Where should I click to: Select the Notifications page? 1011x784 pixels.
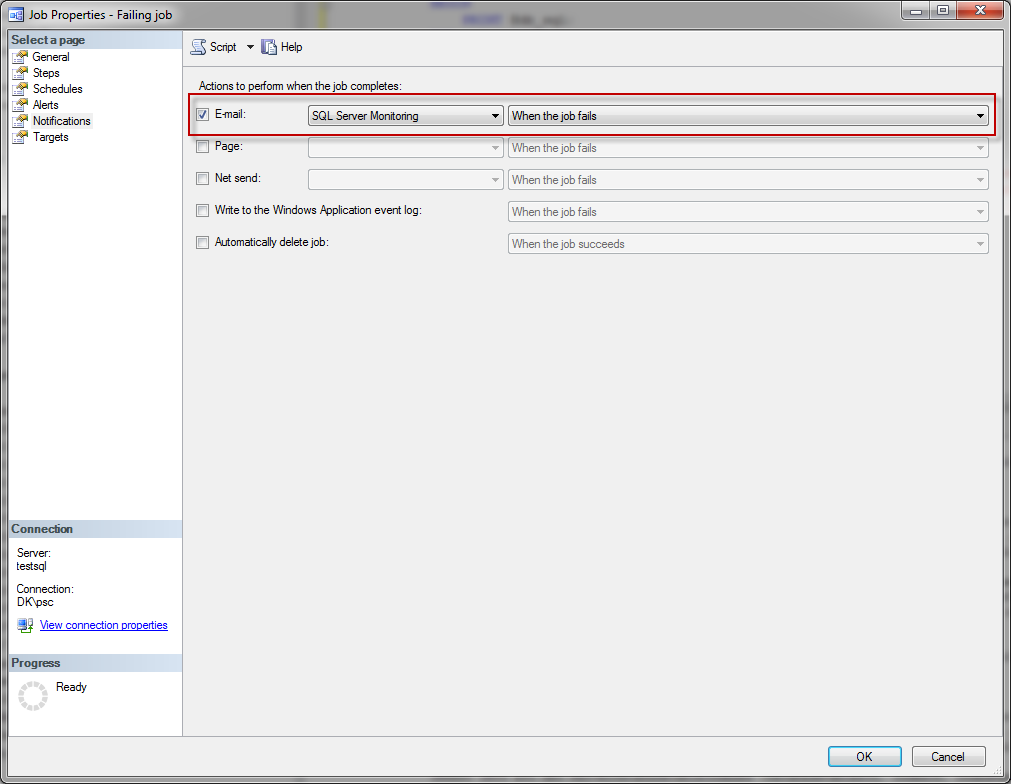61,121
